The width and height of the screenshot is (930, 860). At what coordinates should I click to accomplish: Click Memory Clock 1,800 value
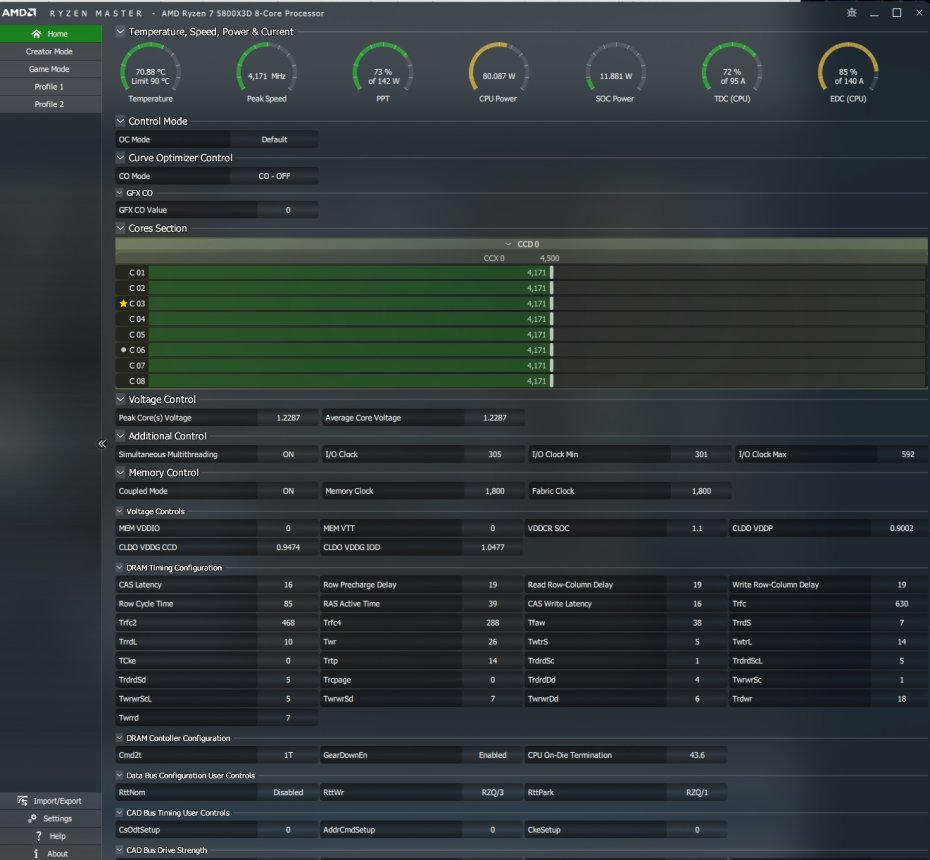click(495, 491)
